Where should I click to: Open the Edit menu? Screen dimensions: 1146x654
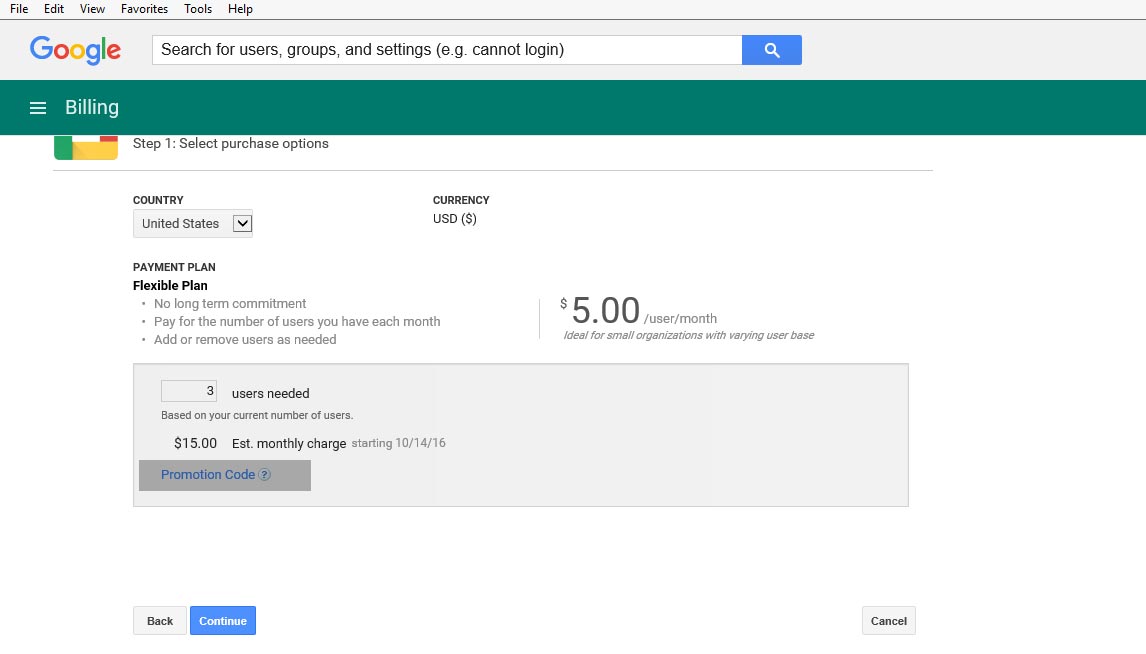pyautogui.click(x=54, y=9)
